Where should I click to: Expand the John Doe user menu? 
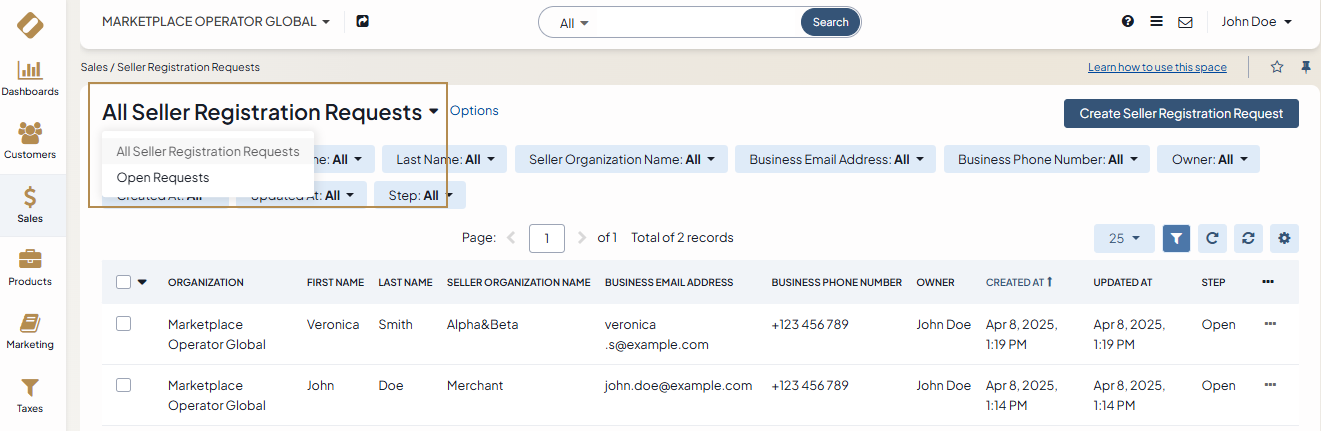pyautogui.click(x=1256, y=21)
